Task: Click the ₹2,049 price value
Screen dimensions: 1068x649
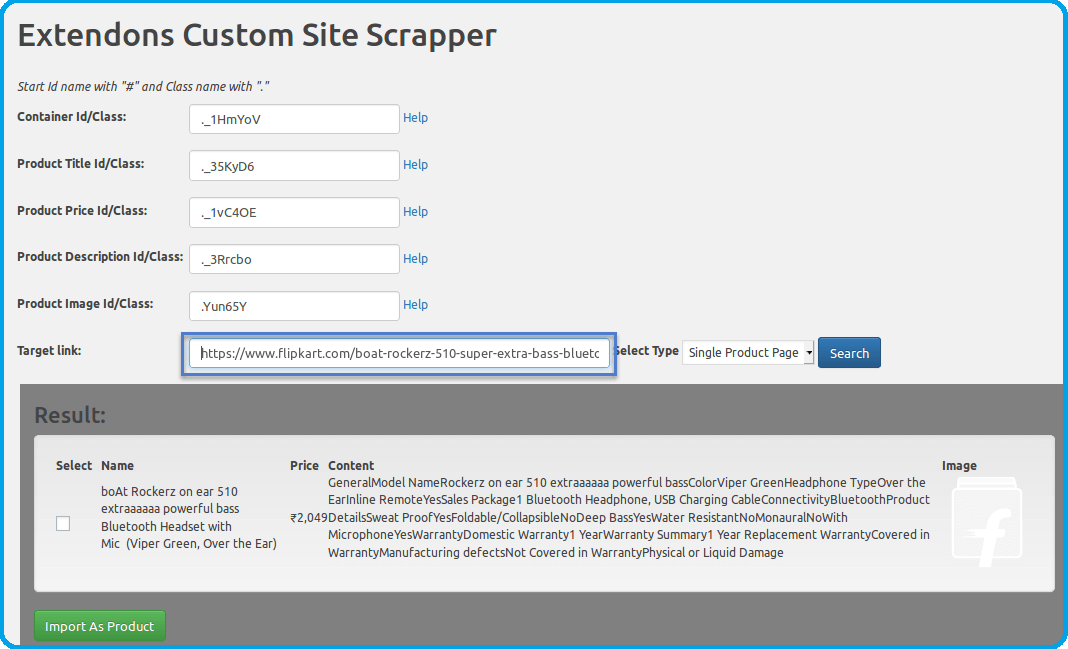Action: point(308,518)
